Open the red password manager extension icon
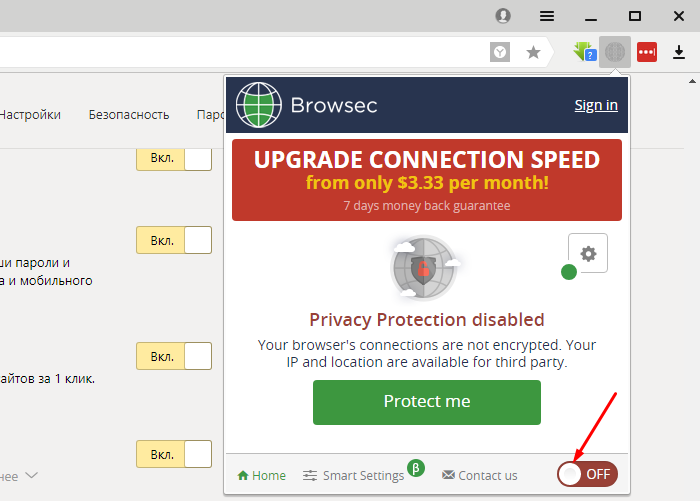Screen dimensions: 700x501 coord(646,52)
